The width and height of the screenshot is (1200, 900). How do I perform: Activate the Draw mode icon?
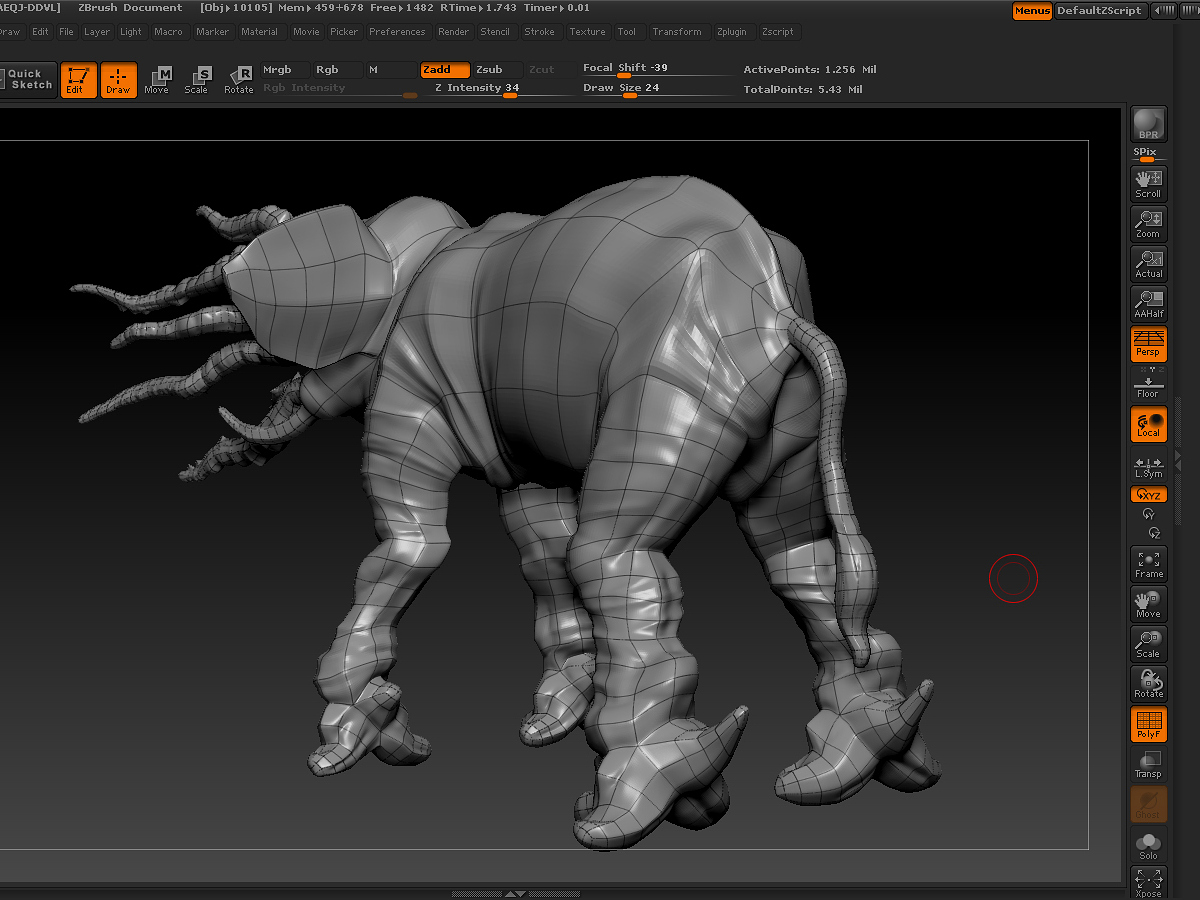pos(118,80)
